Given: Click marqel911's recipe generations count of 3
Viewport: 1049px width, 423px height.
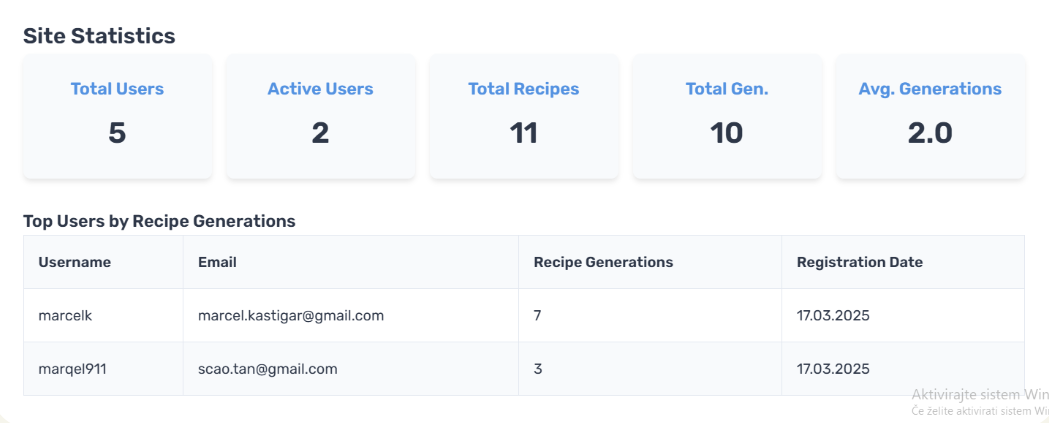Looking at the screenshot, I should 538,369.
